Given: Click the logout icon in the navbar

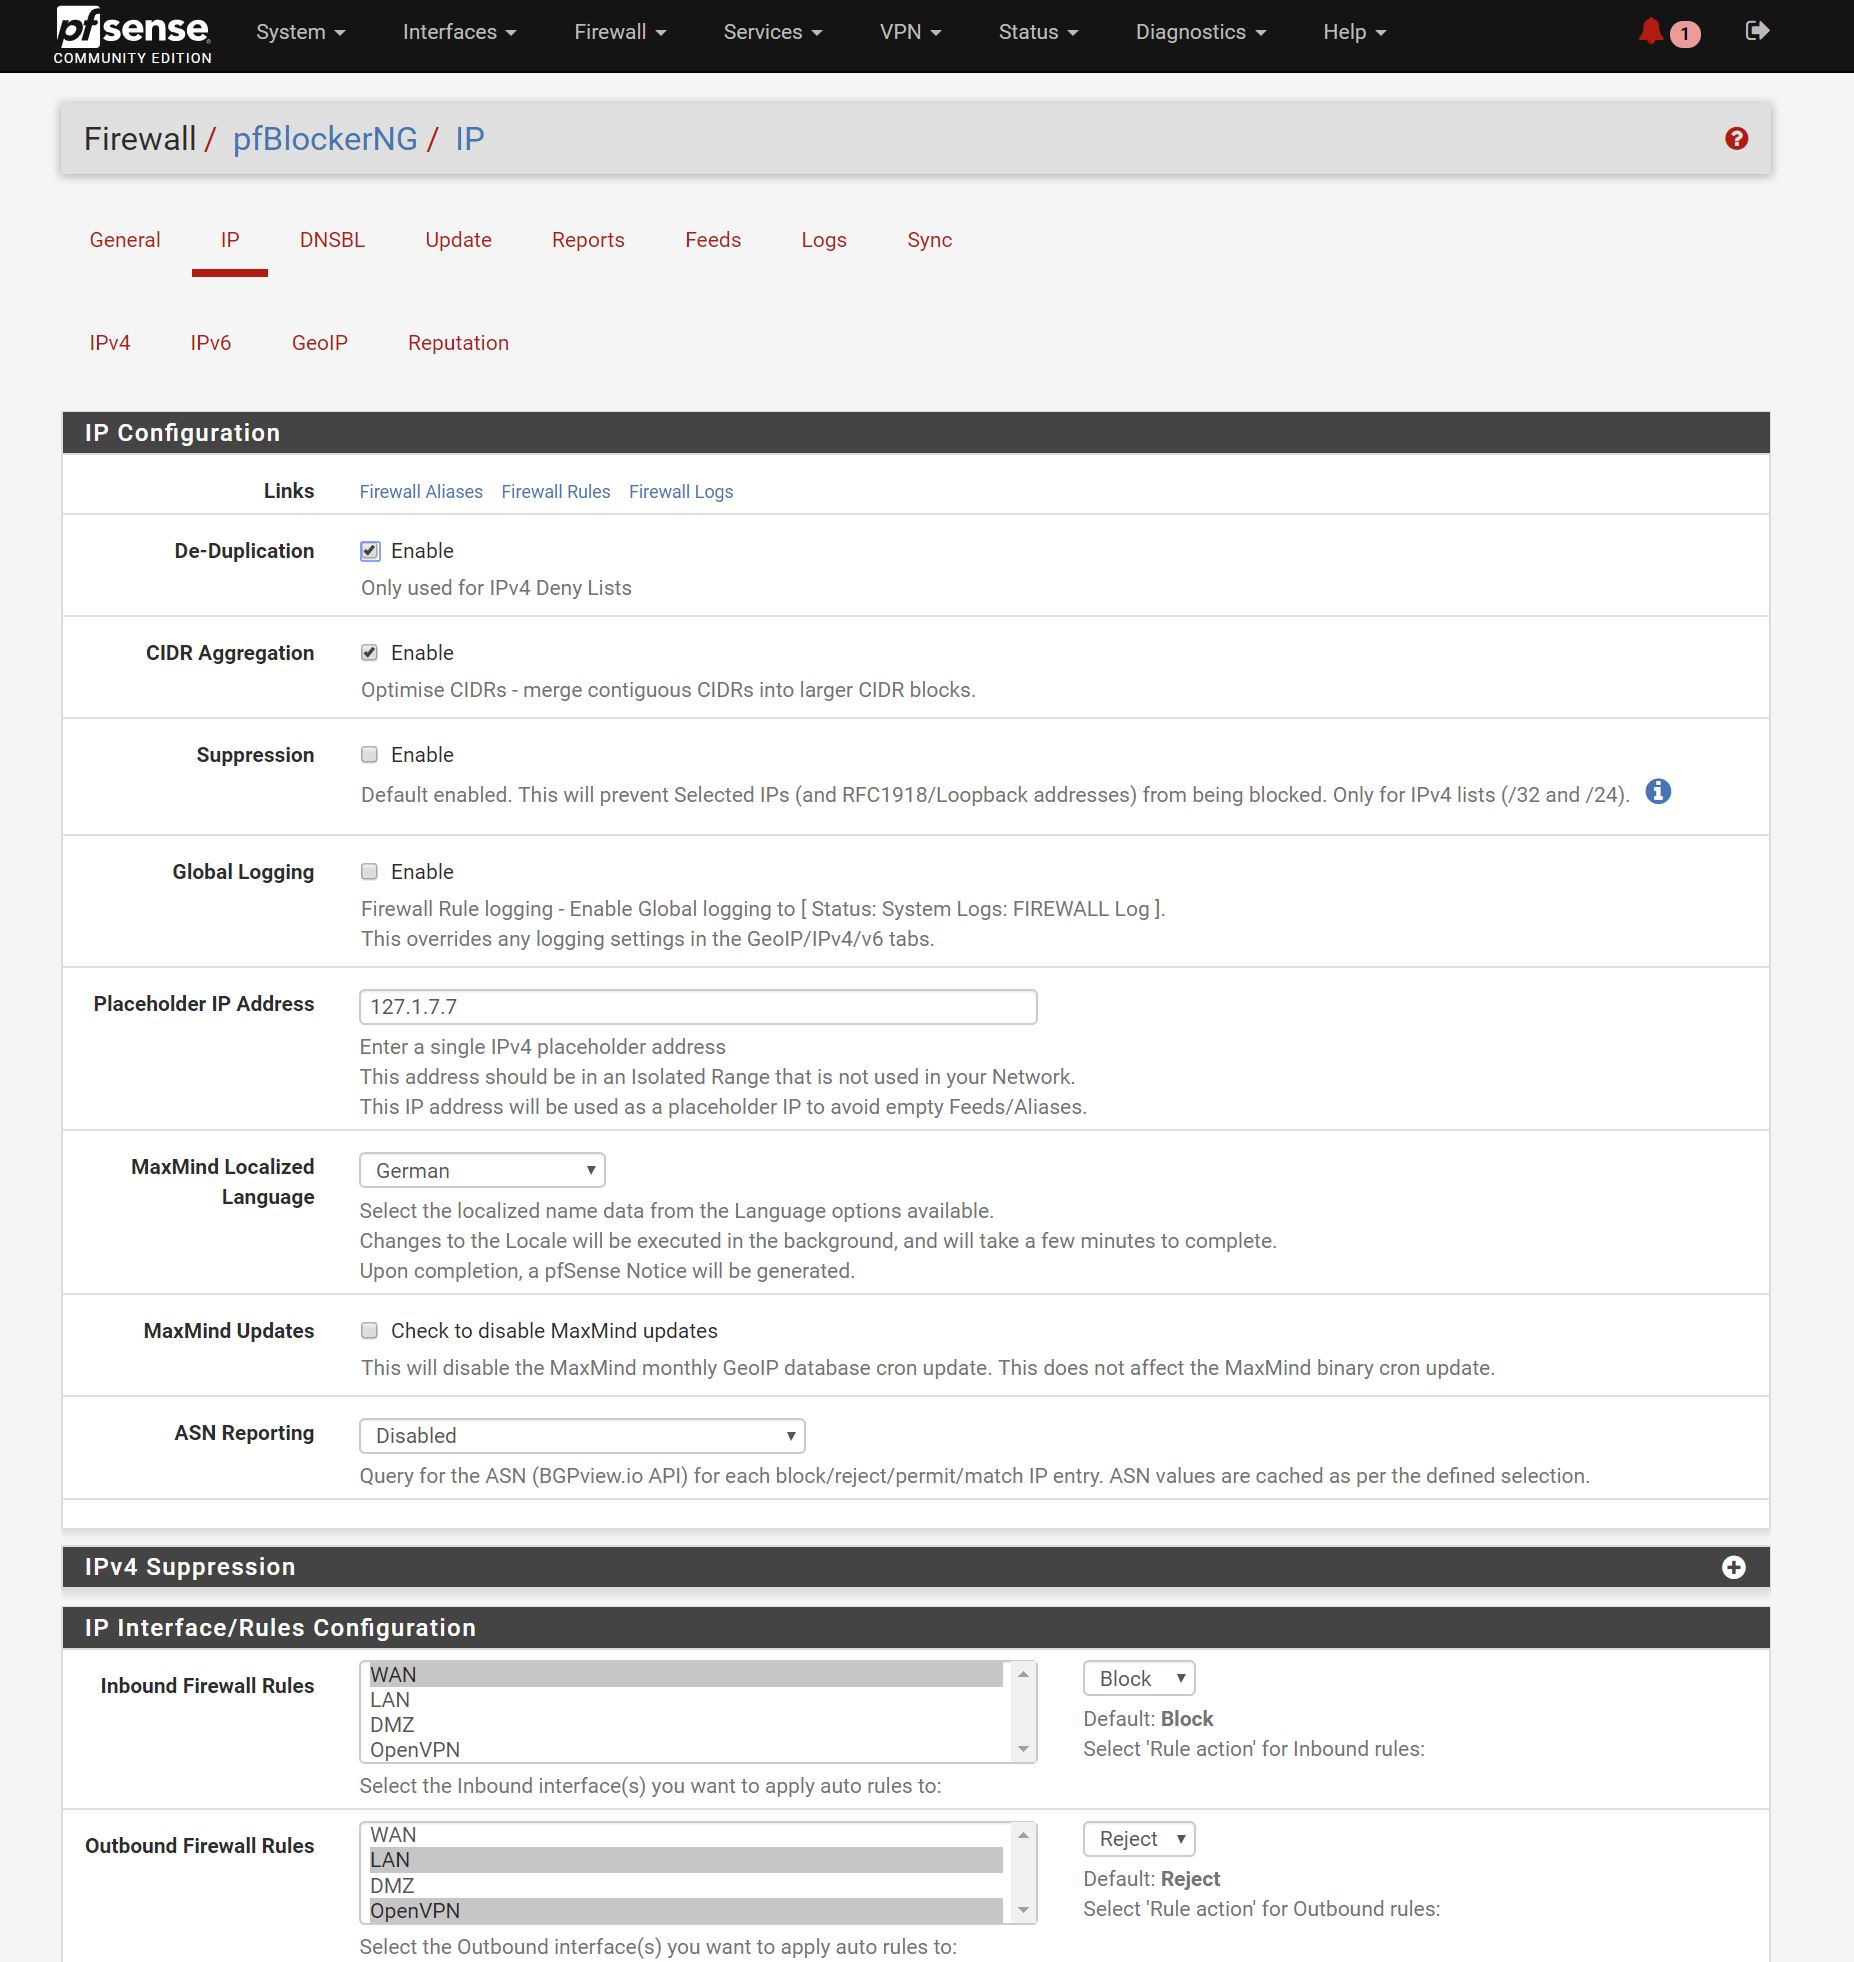Looking at the screenshot, I should 1757,31.
